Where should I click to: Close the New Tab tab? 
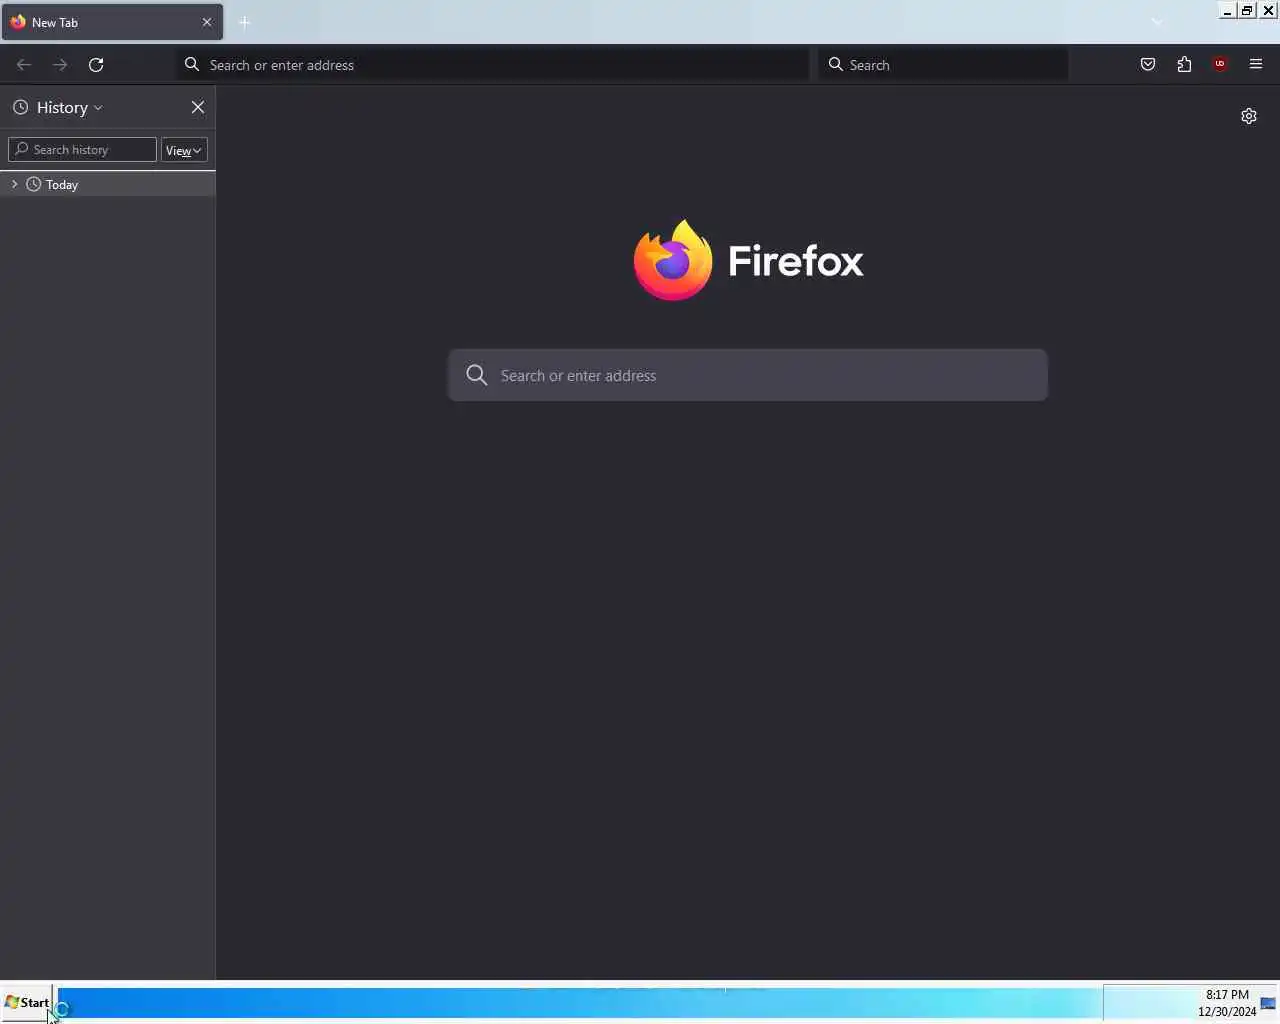pos(207,22)
